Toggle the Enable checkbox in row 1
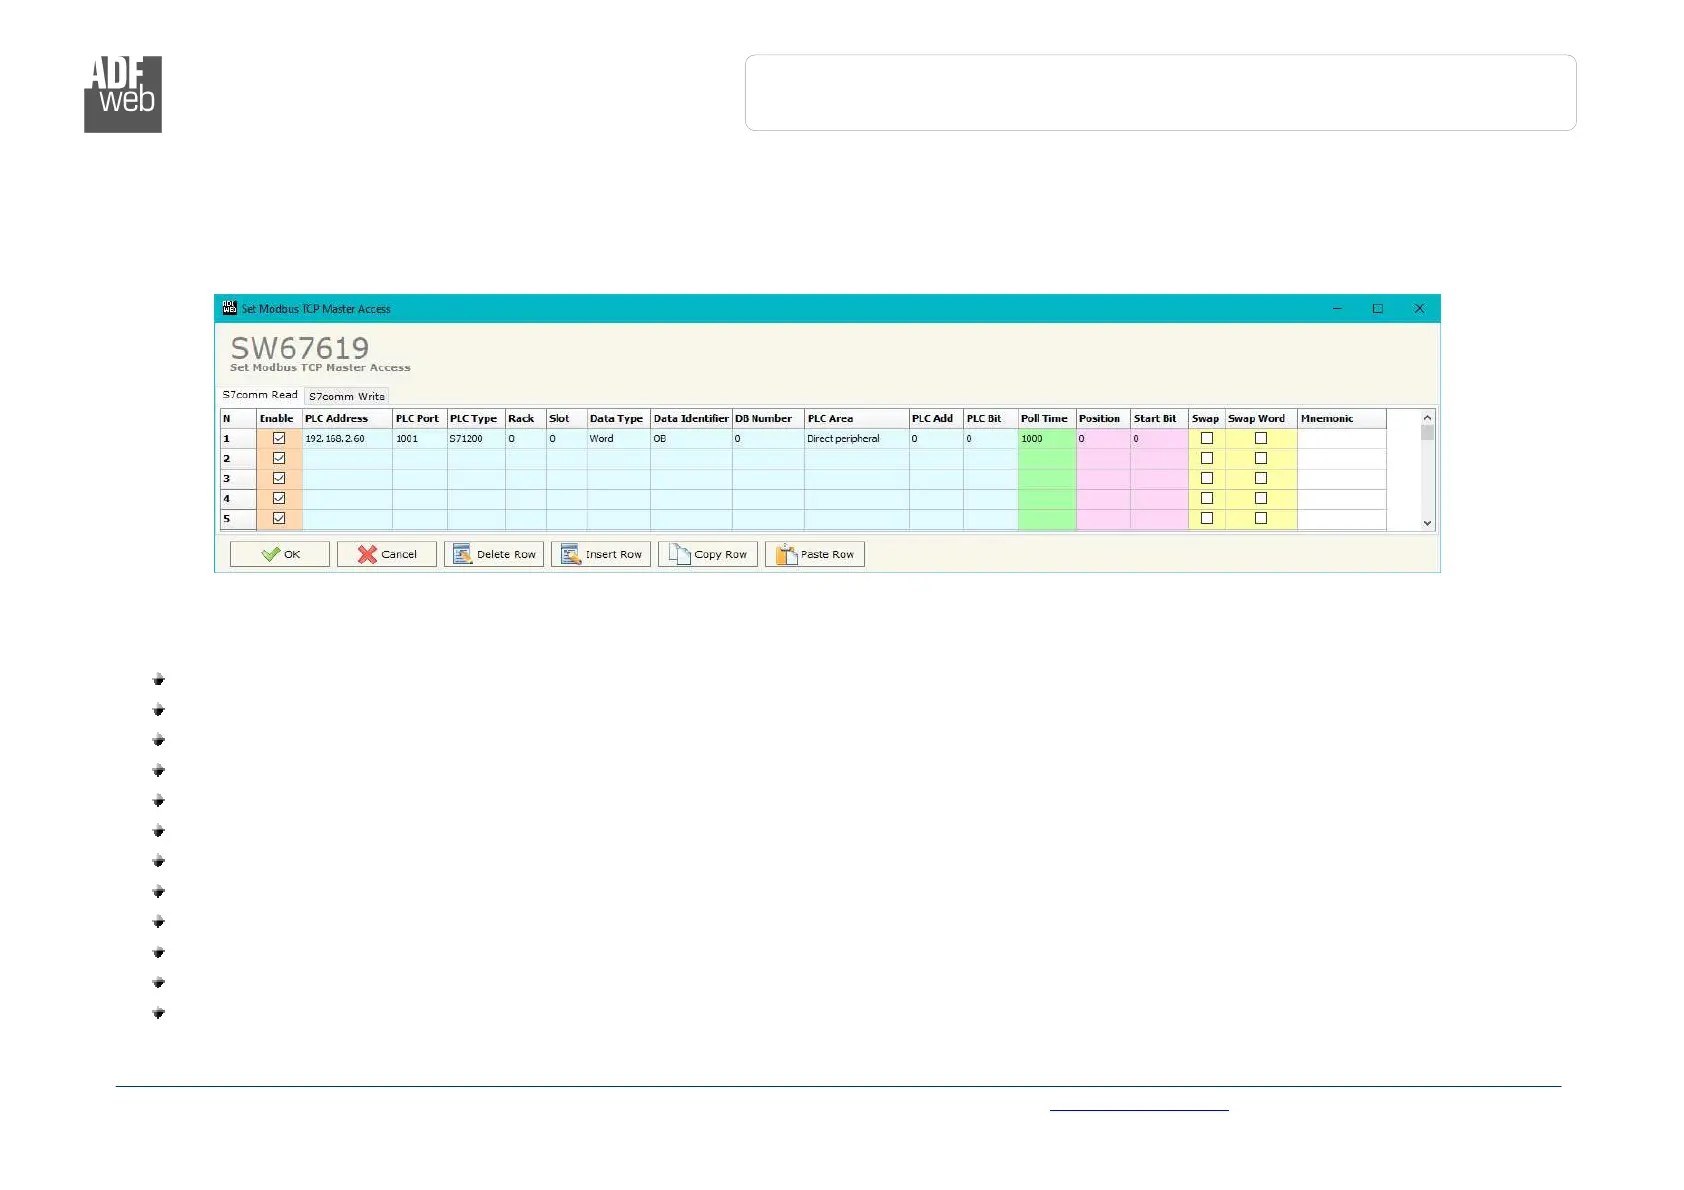This screenshot has height=1190, width=1684. pos(279,438)
